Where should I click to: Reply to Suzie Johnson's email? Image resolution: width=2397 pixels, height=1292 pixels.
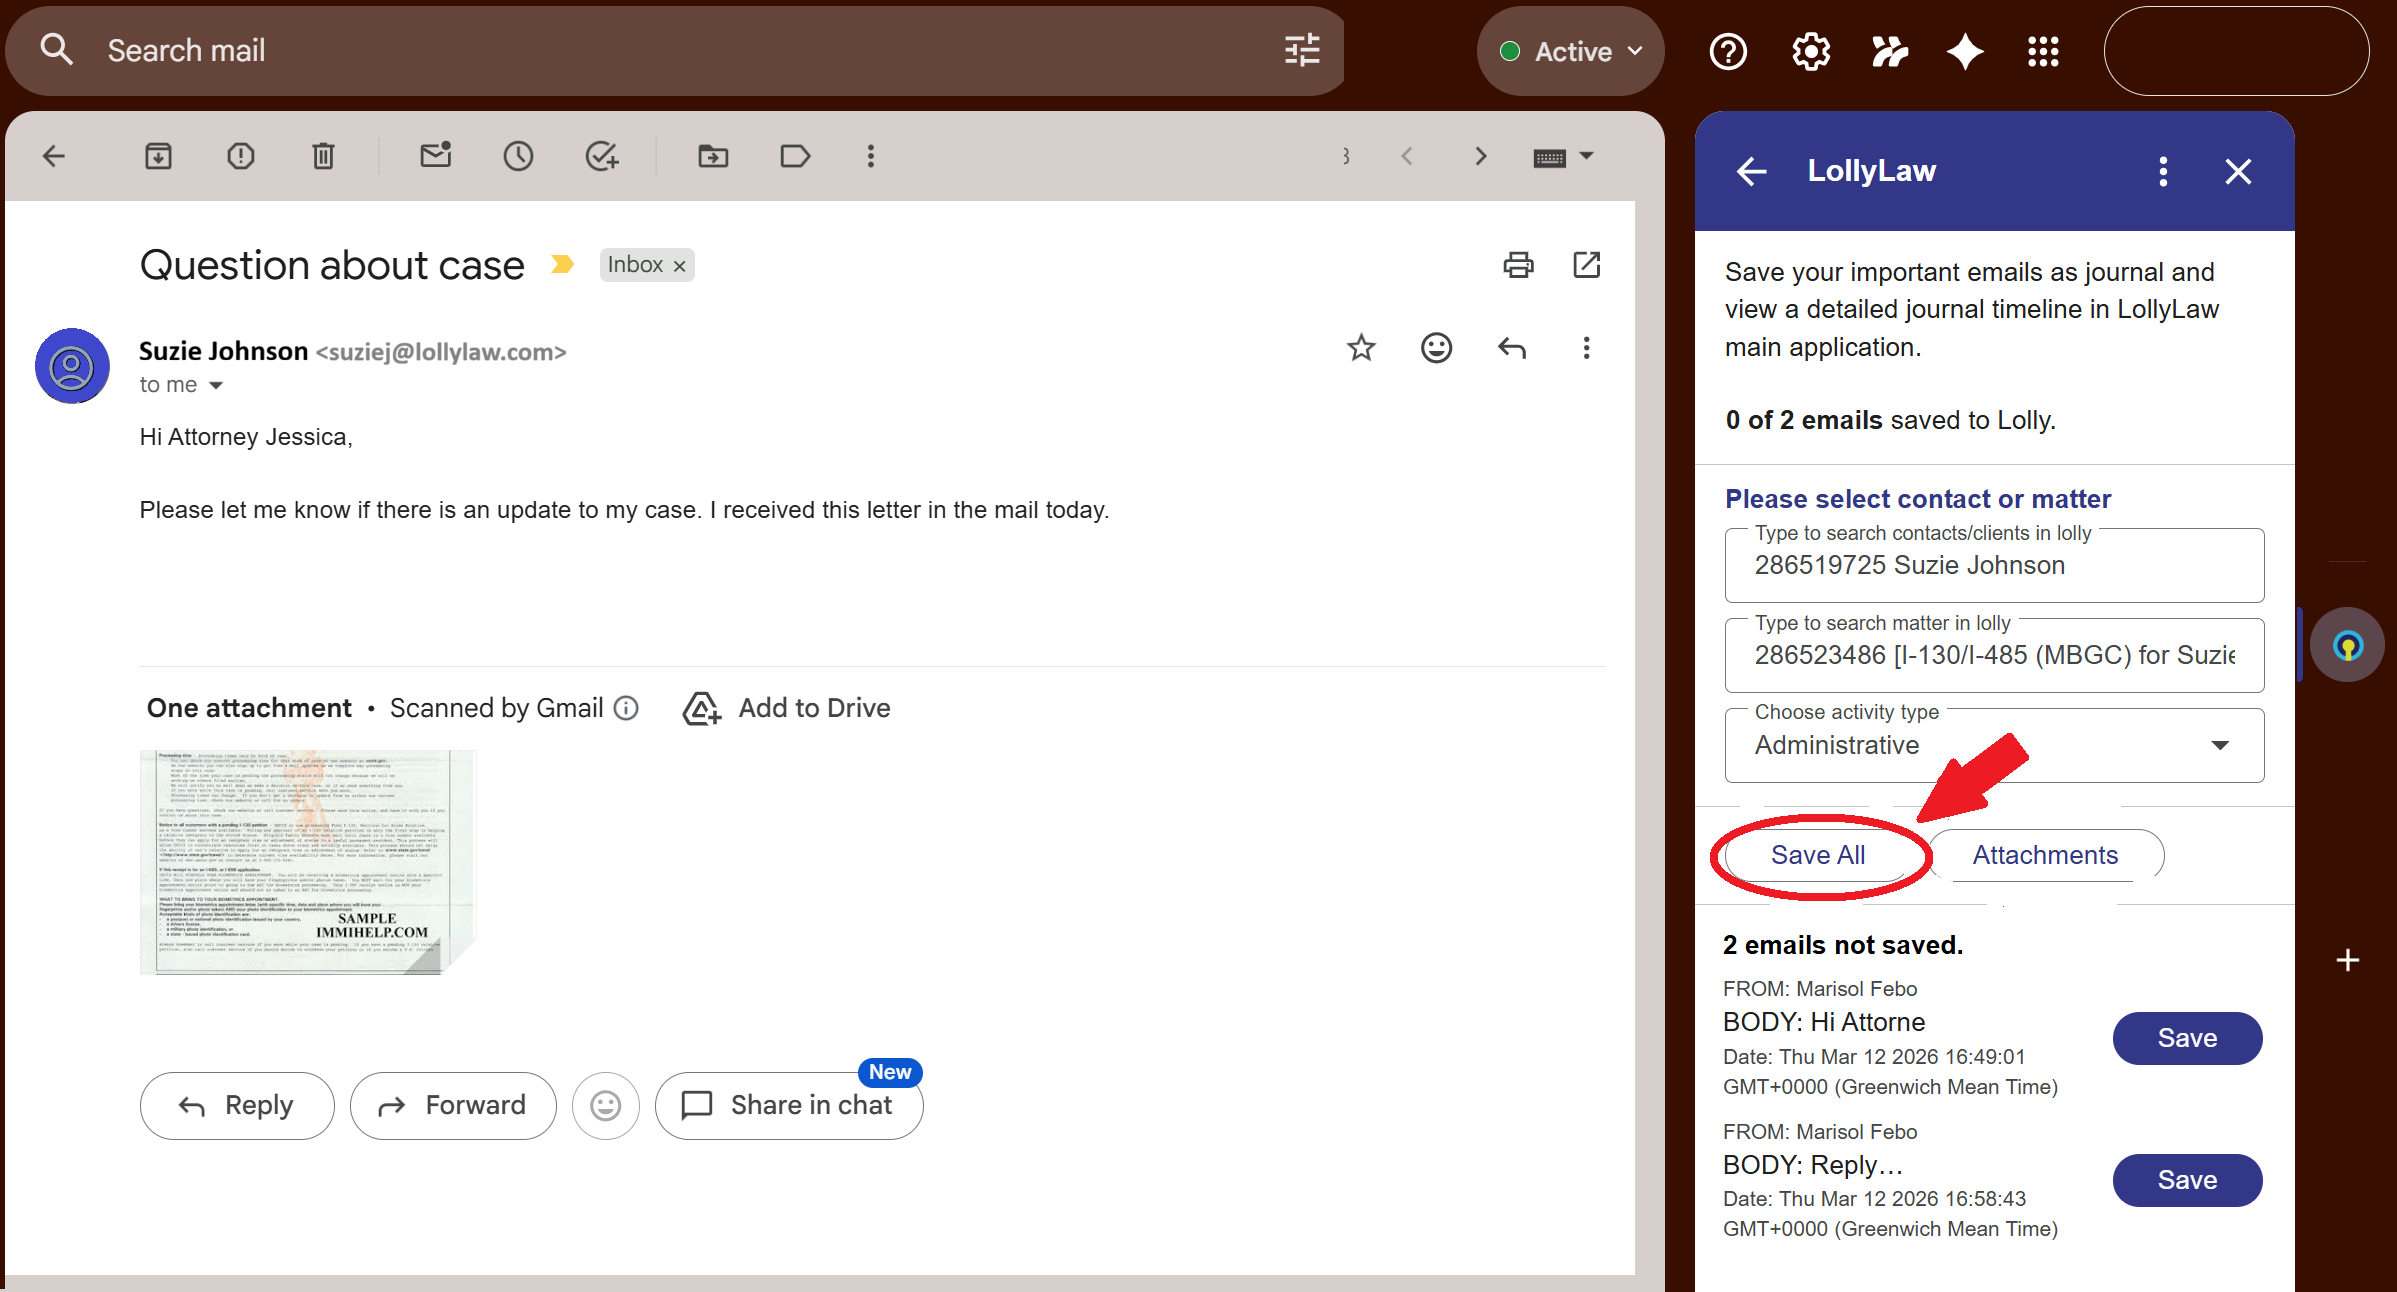coord(237,1105)
